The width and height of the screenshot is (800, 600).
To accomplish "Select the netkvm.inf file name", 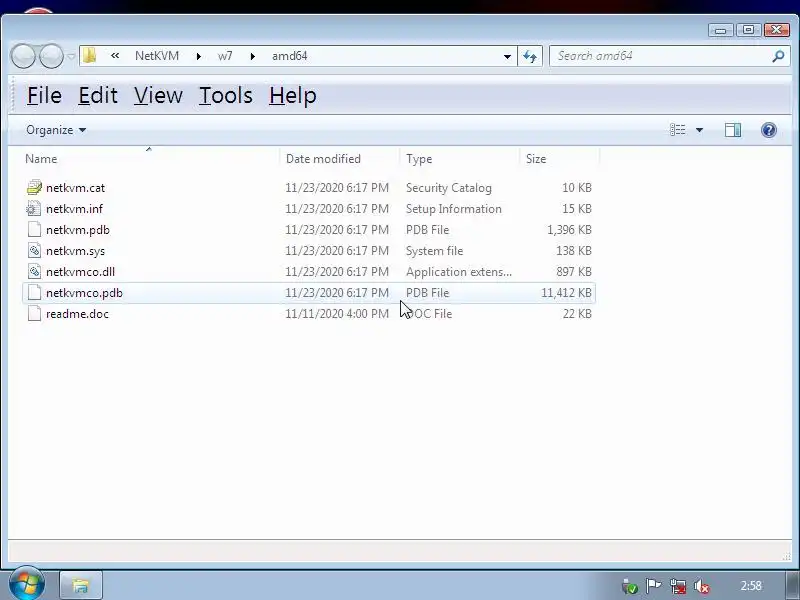I will pyautogui.click(x=74, y=209).
